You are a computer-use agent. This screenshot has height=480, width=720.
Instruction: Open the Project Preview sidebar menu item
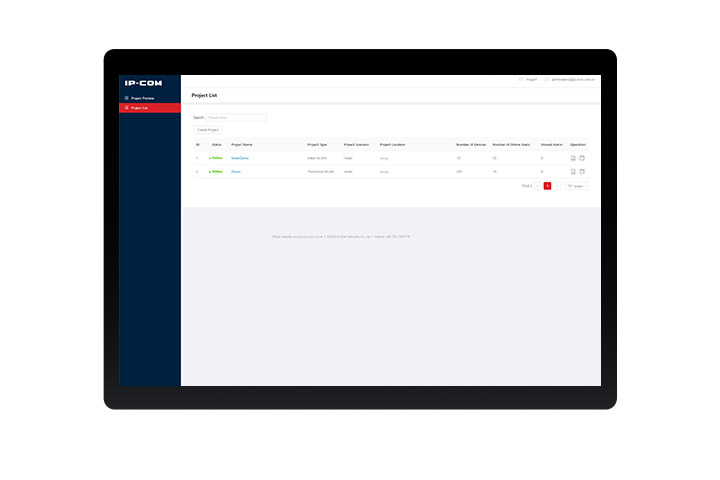pos(142,98)
